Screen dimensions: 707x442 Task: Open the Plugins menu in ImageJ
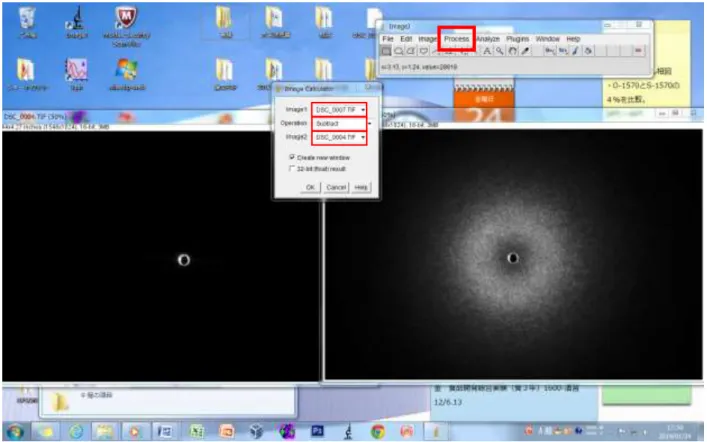[x=518, y=39]
